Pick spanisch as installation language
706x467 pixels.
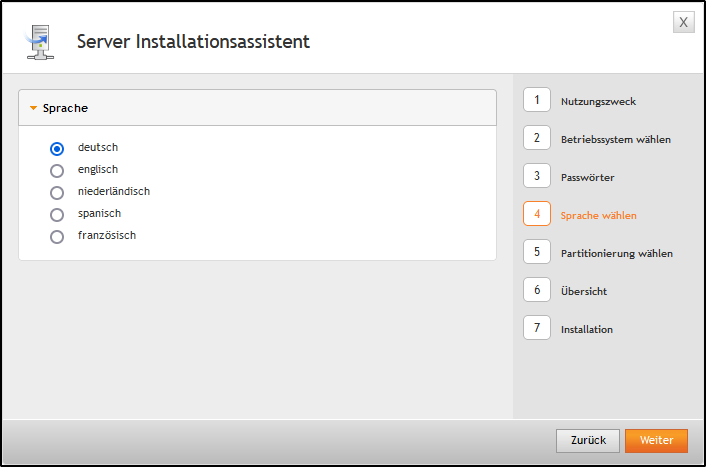point(57,214)
